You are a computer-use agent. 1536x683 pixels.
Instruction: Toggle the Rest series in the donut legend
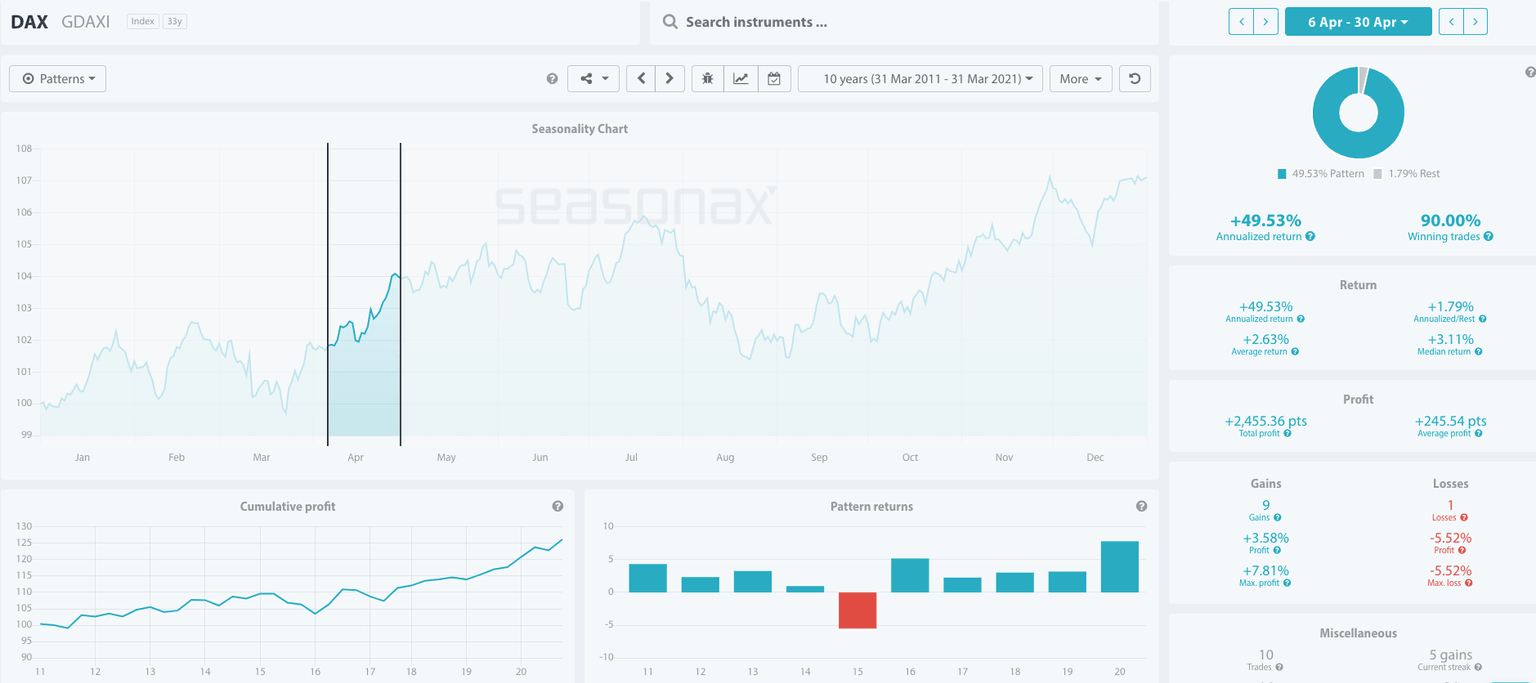(x=1408, y=173)
